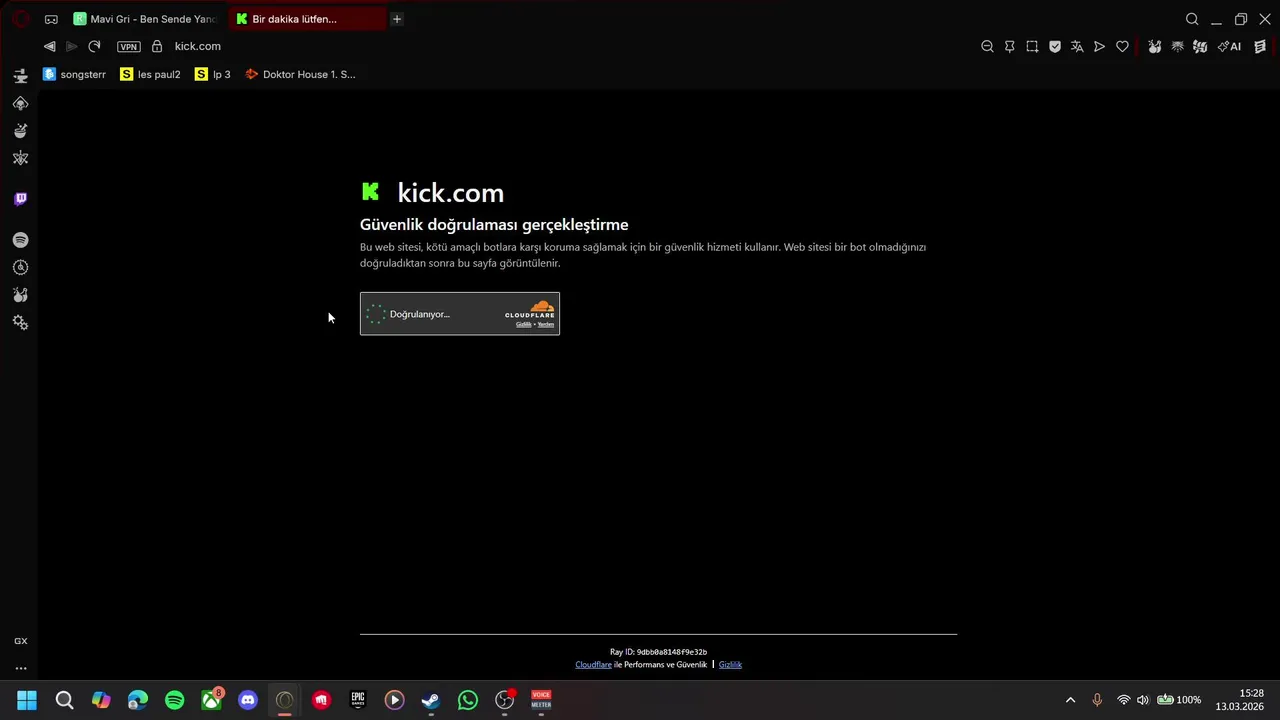
Task: Reload the kick.com page
Action: 94,46
